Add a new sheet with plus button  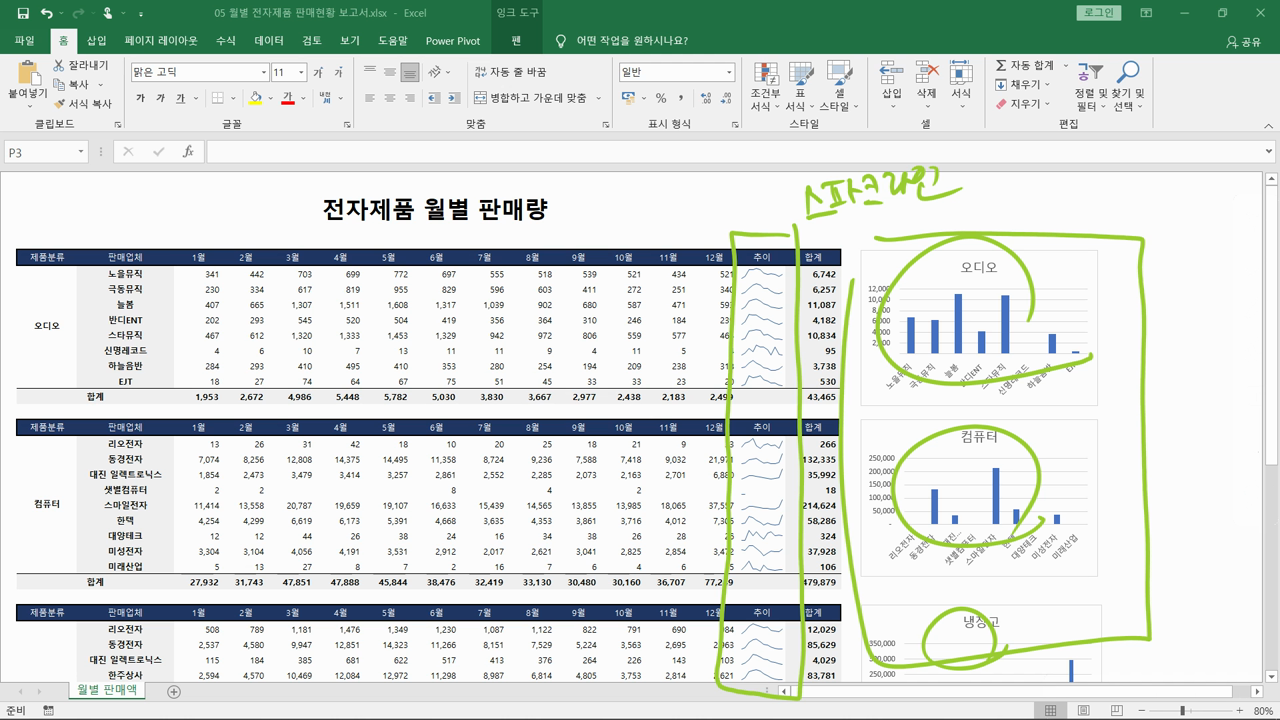[x=174, y=692]
